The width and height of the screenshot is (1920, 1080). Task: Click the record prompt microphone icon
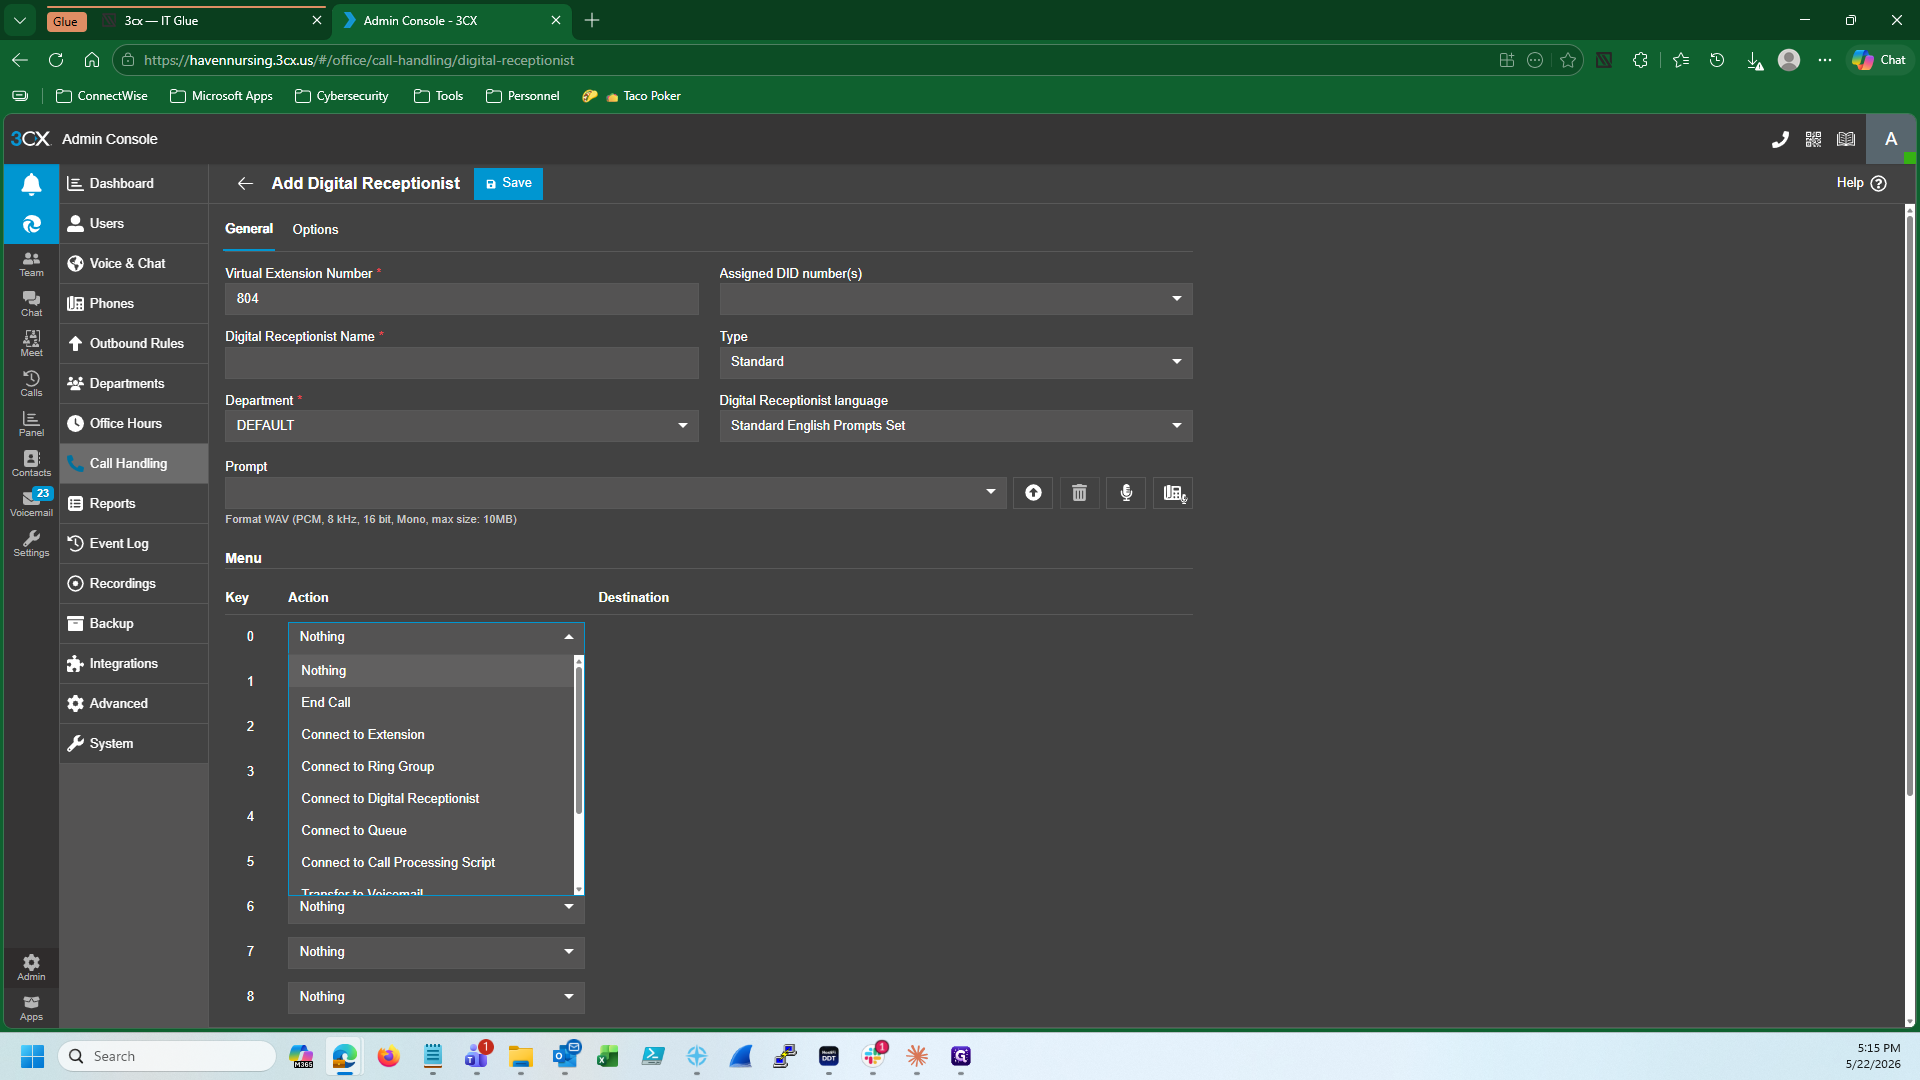click(1126, 493)
